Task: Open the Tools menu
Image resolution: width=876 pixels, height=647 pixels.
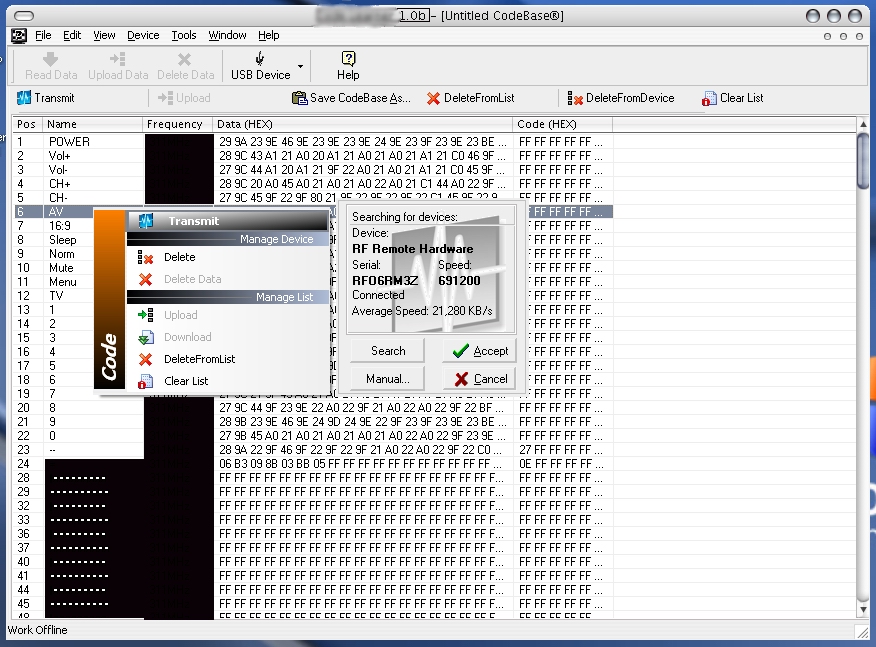Action: tap(184, 35)
